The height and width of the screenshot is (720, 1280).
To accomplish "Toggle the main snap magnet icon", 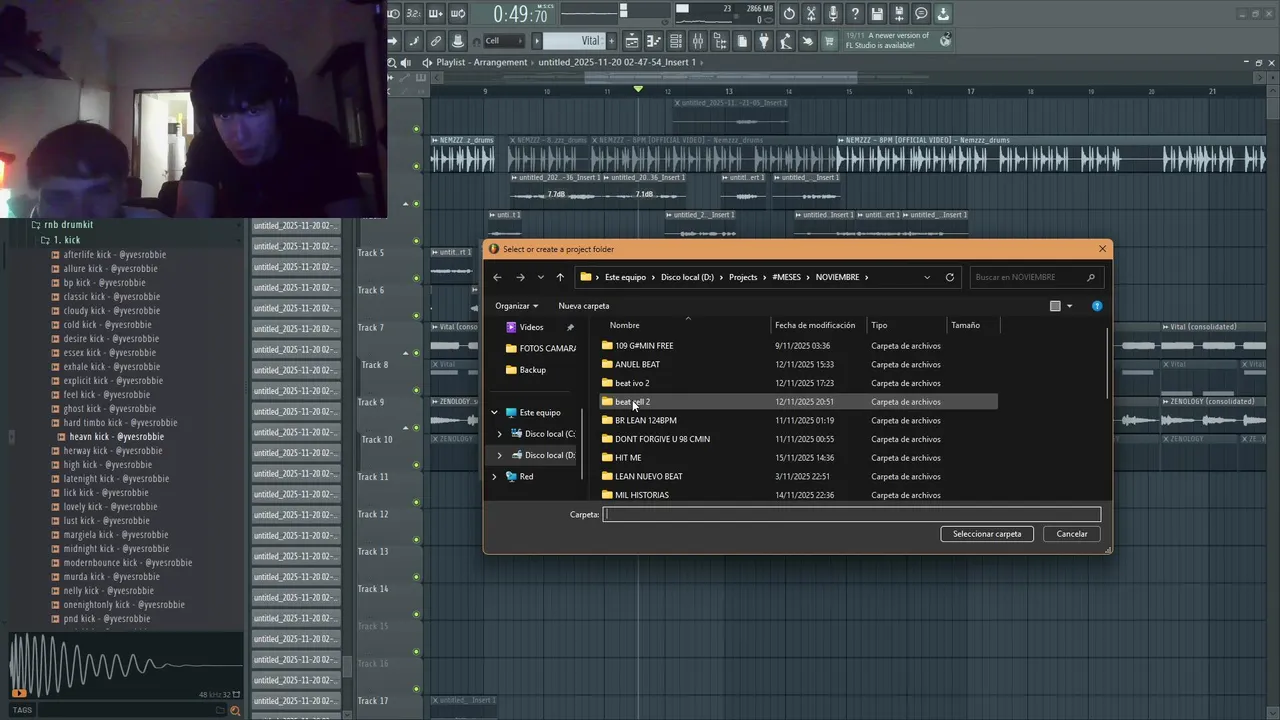I will pyautogui.click(x=477, y=41).
